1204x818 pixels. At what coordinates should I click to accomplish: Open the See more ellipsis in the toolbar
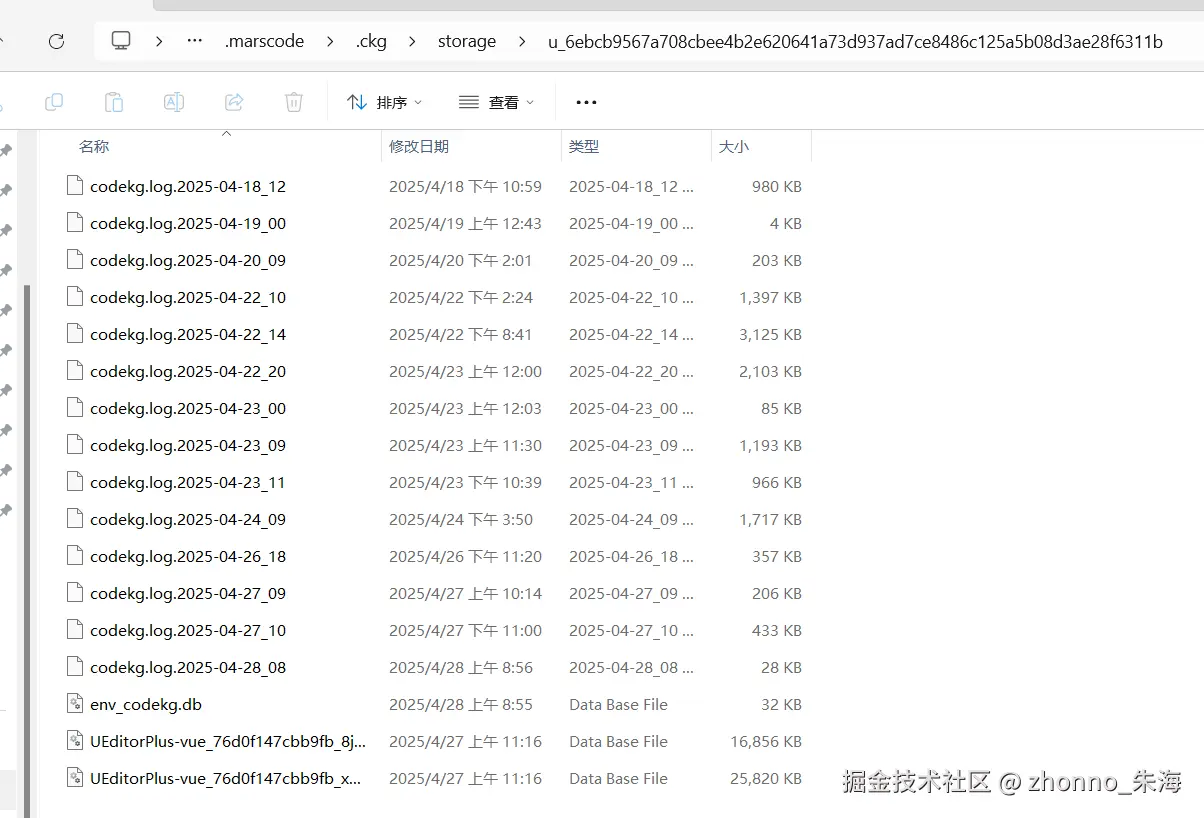click(x=586, y=101)
